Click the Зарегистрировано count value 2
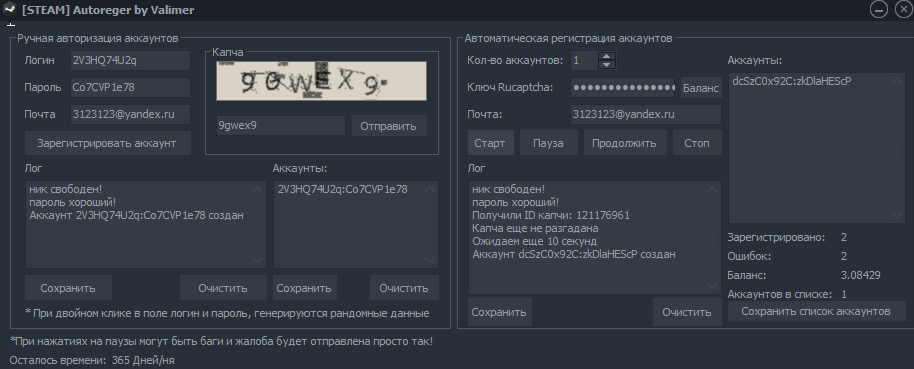The width and height of the screenshot is (914, 369). (844, 237)
